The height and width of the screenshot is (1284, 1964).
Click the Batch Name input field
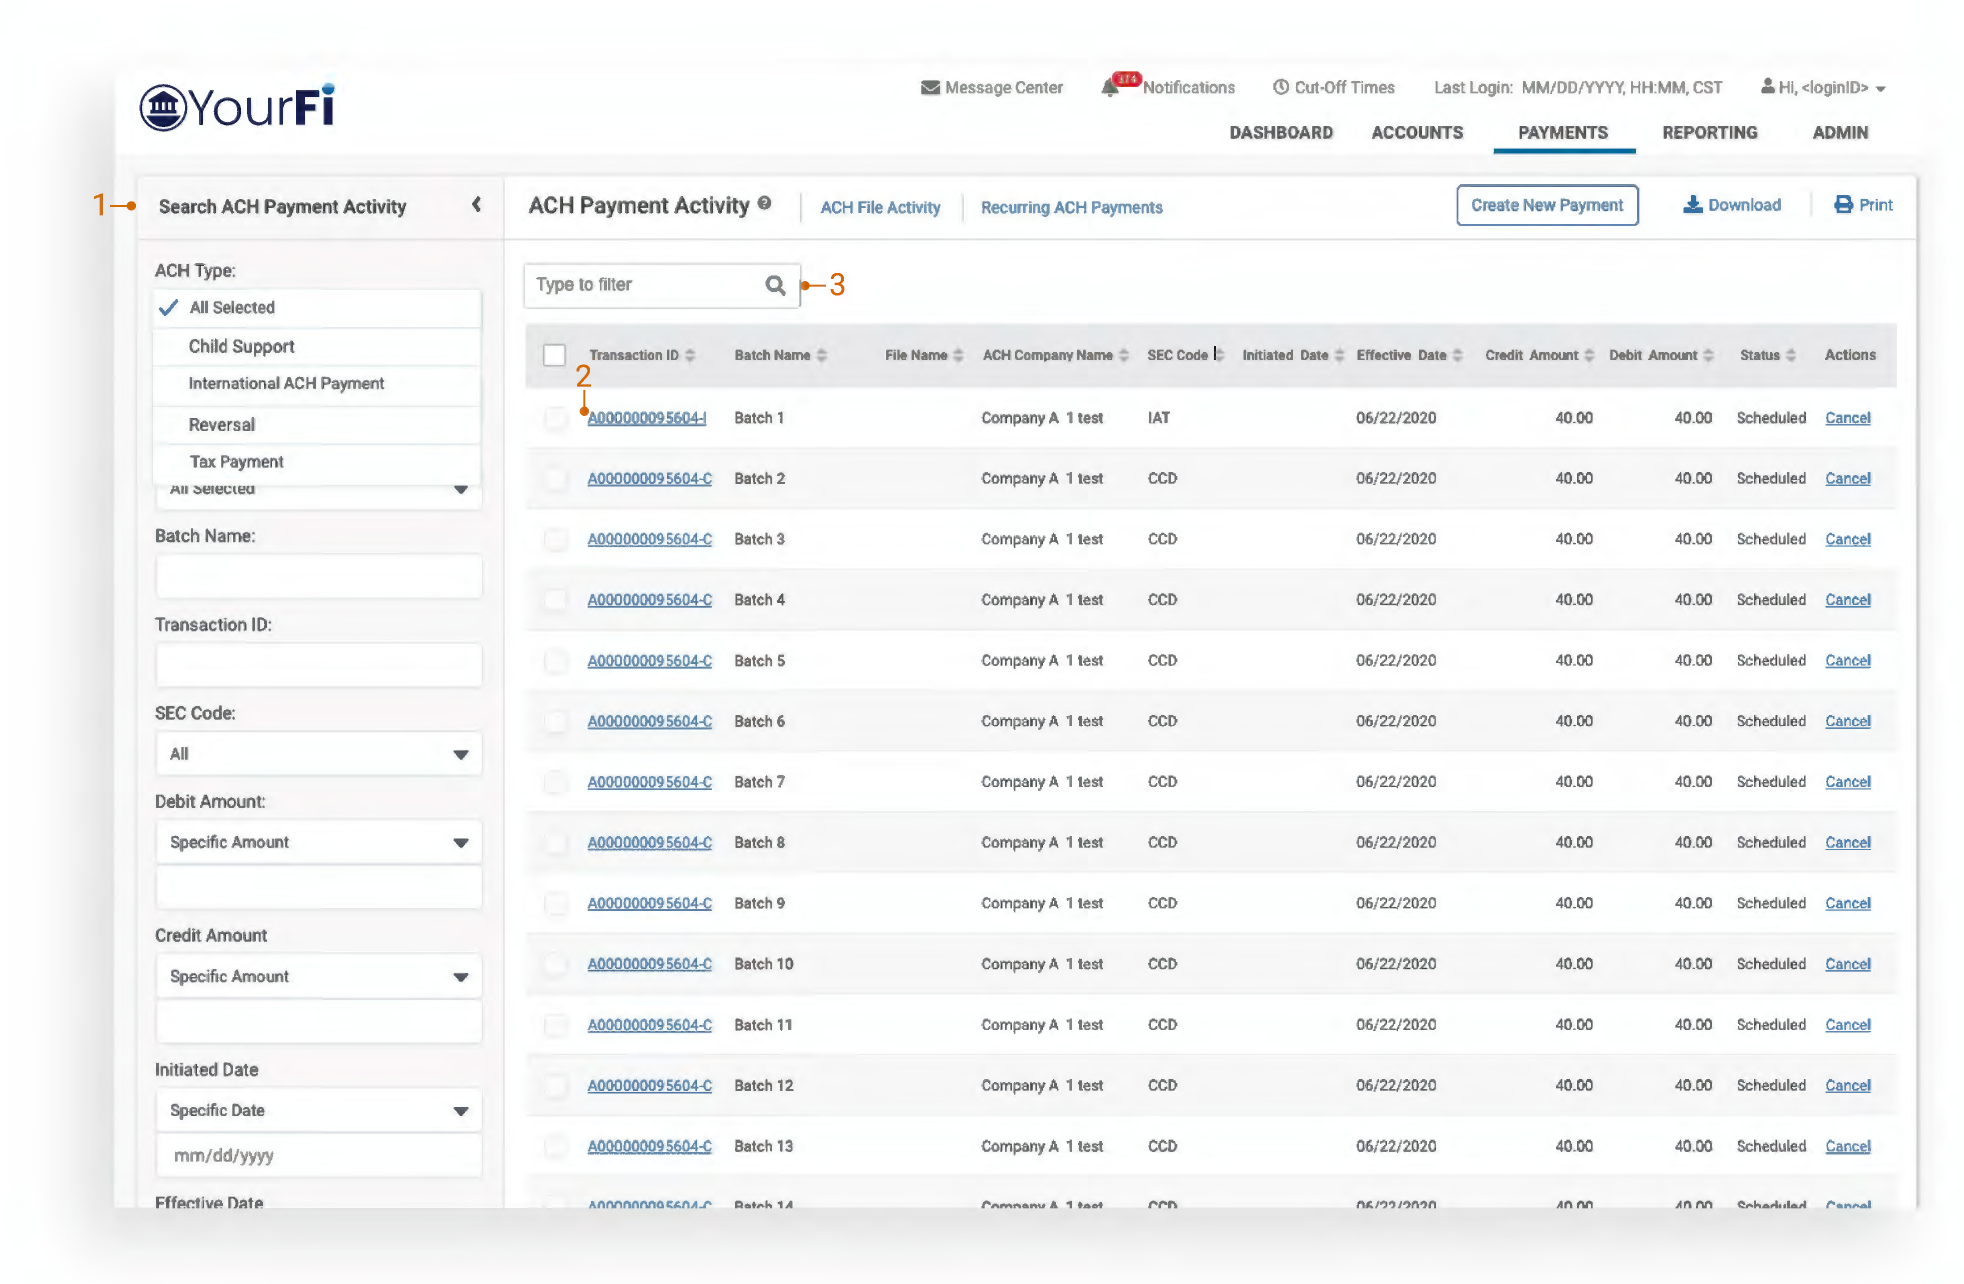[318, 577]
